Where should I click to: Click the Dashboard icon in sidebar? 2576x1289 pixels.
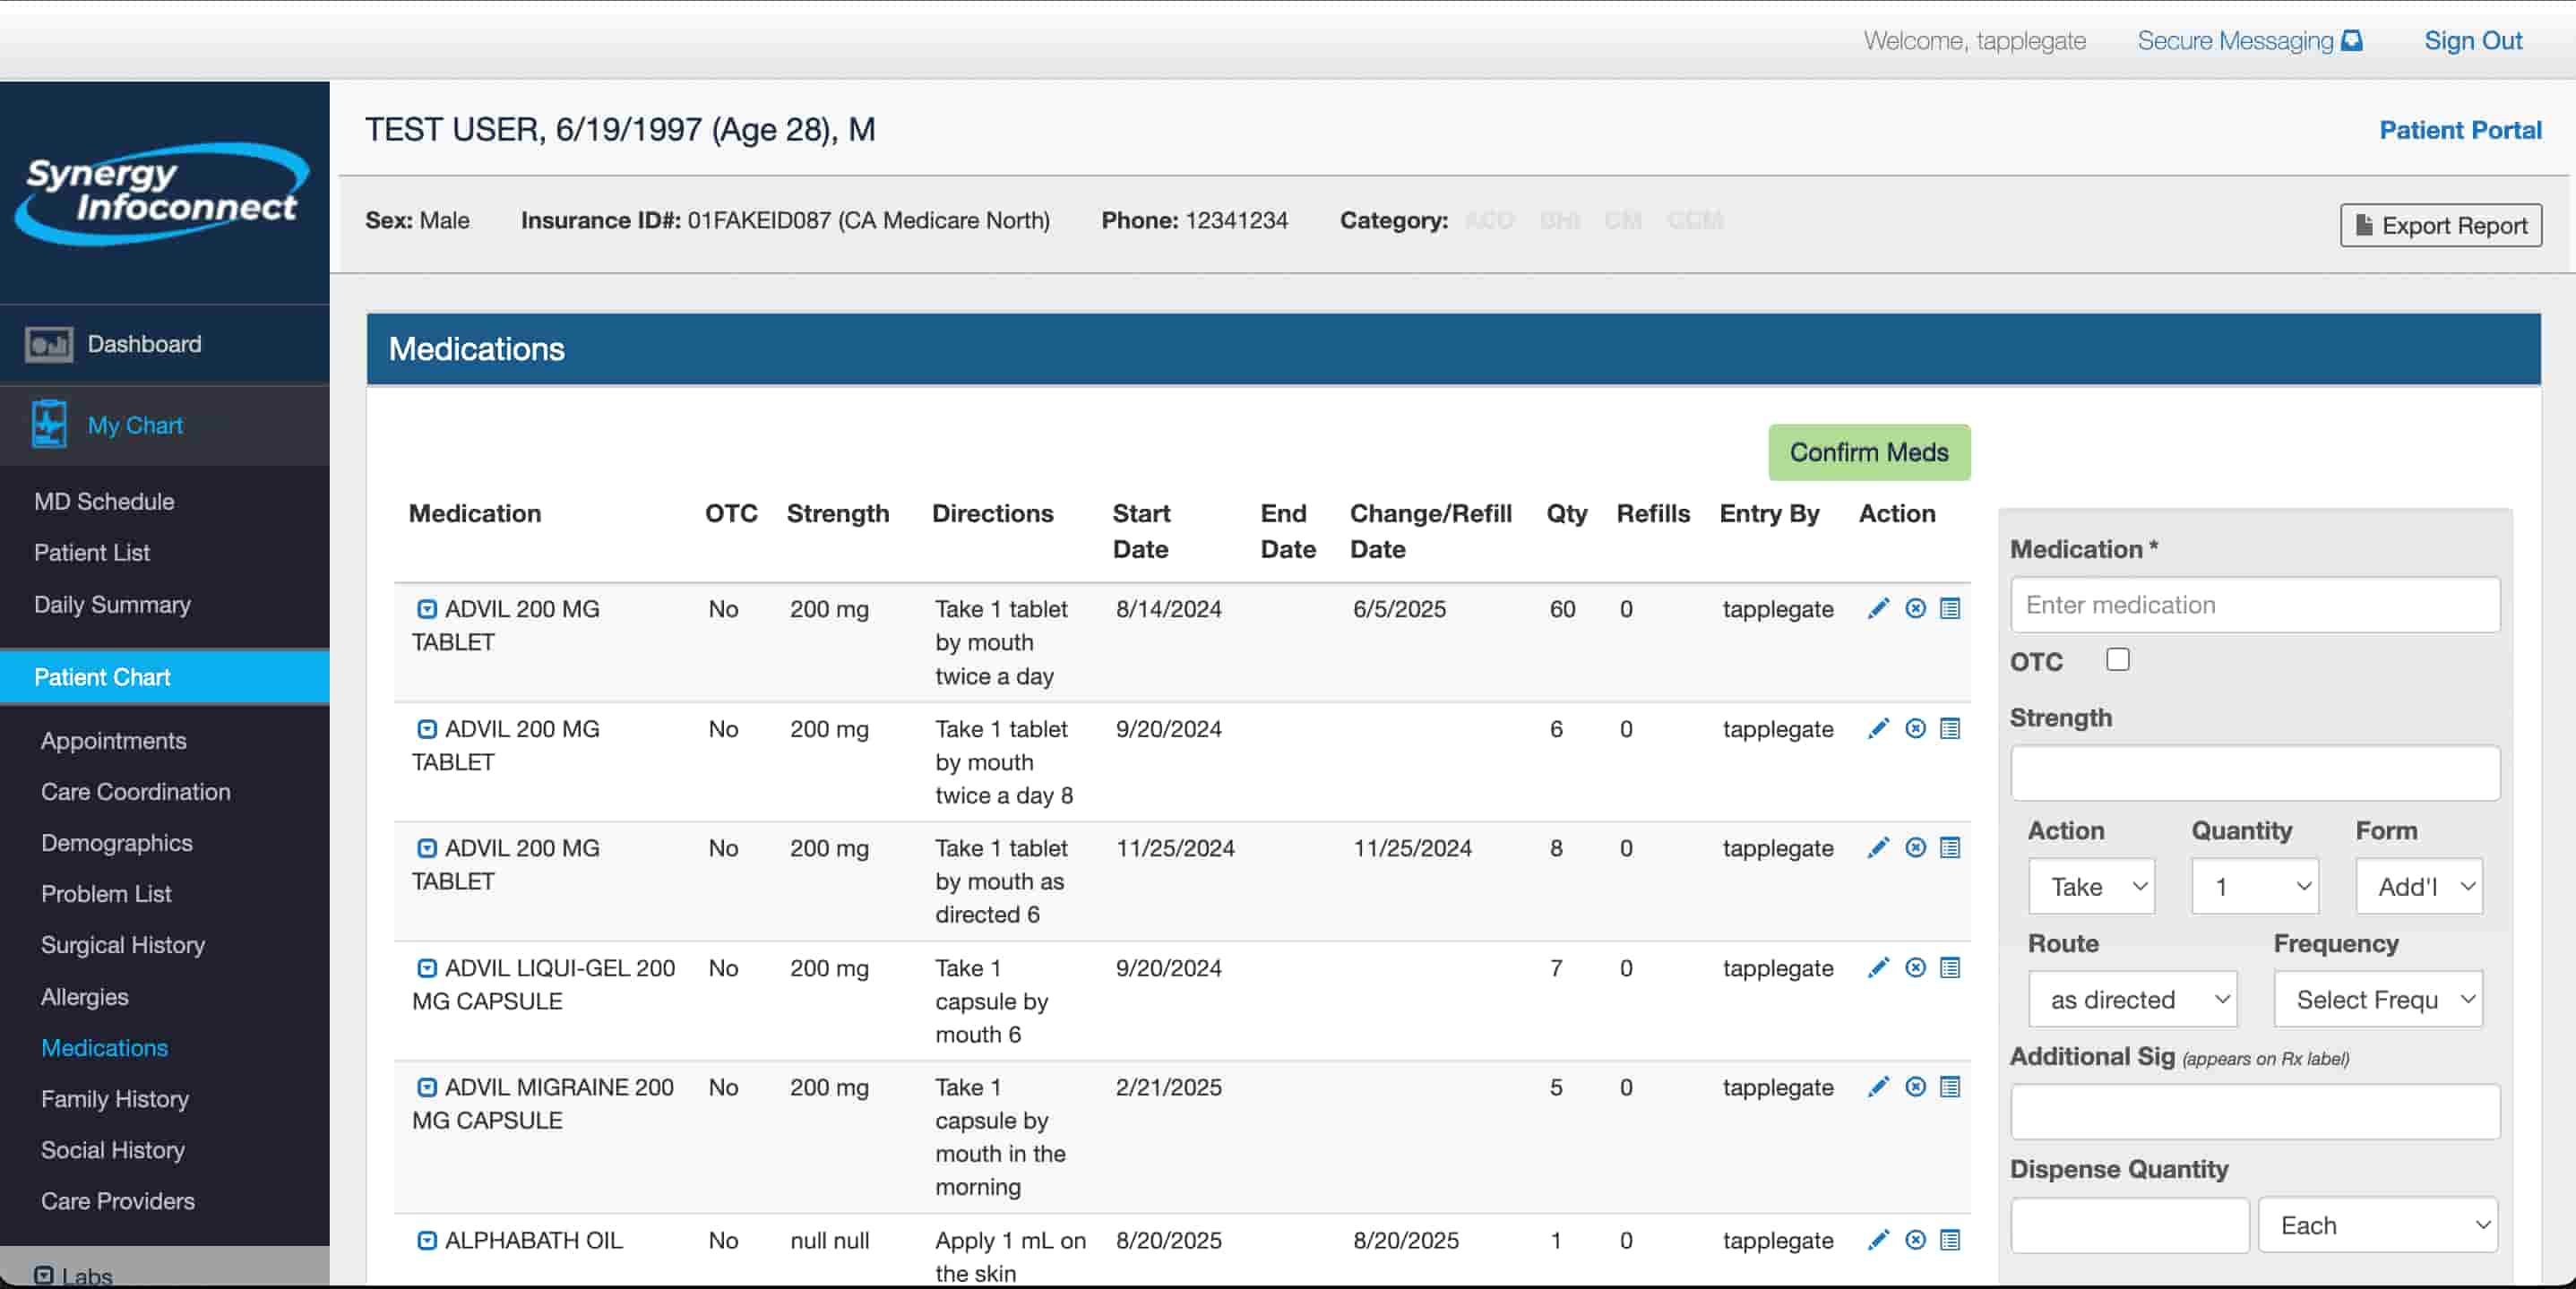click(x=48, y=344)
